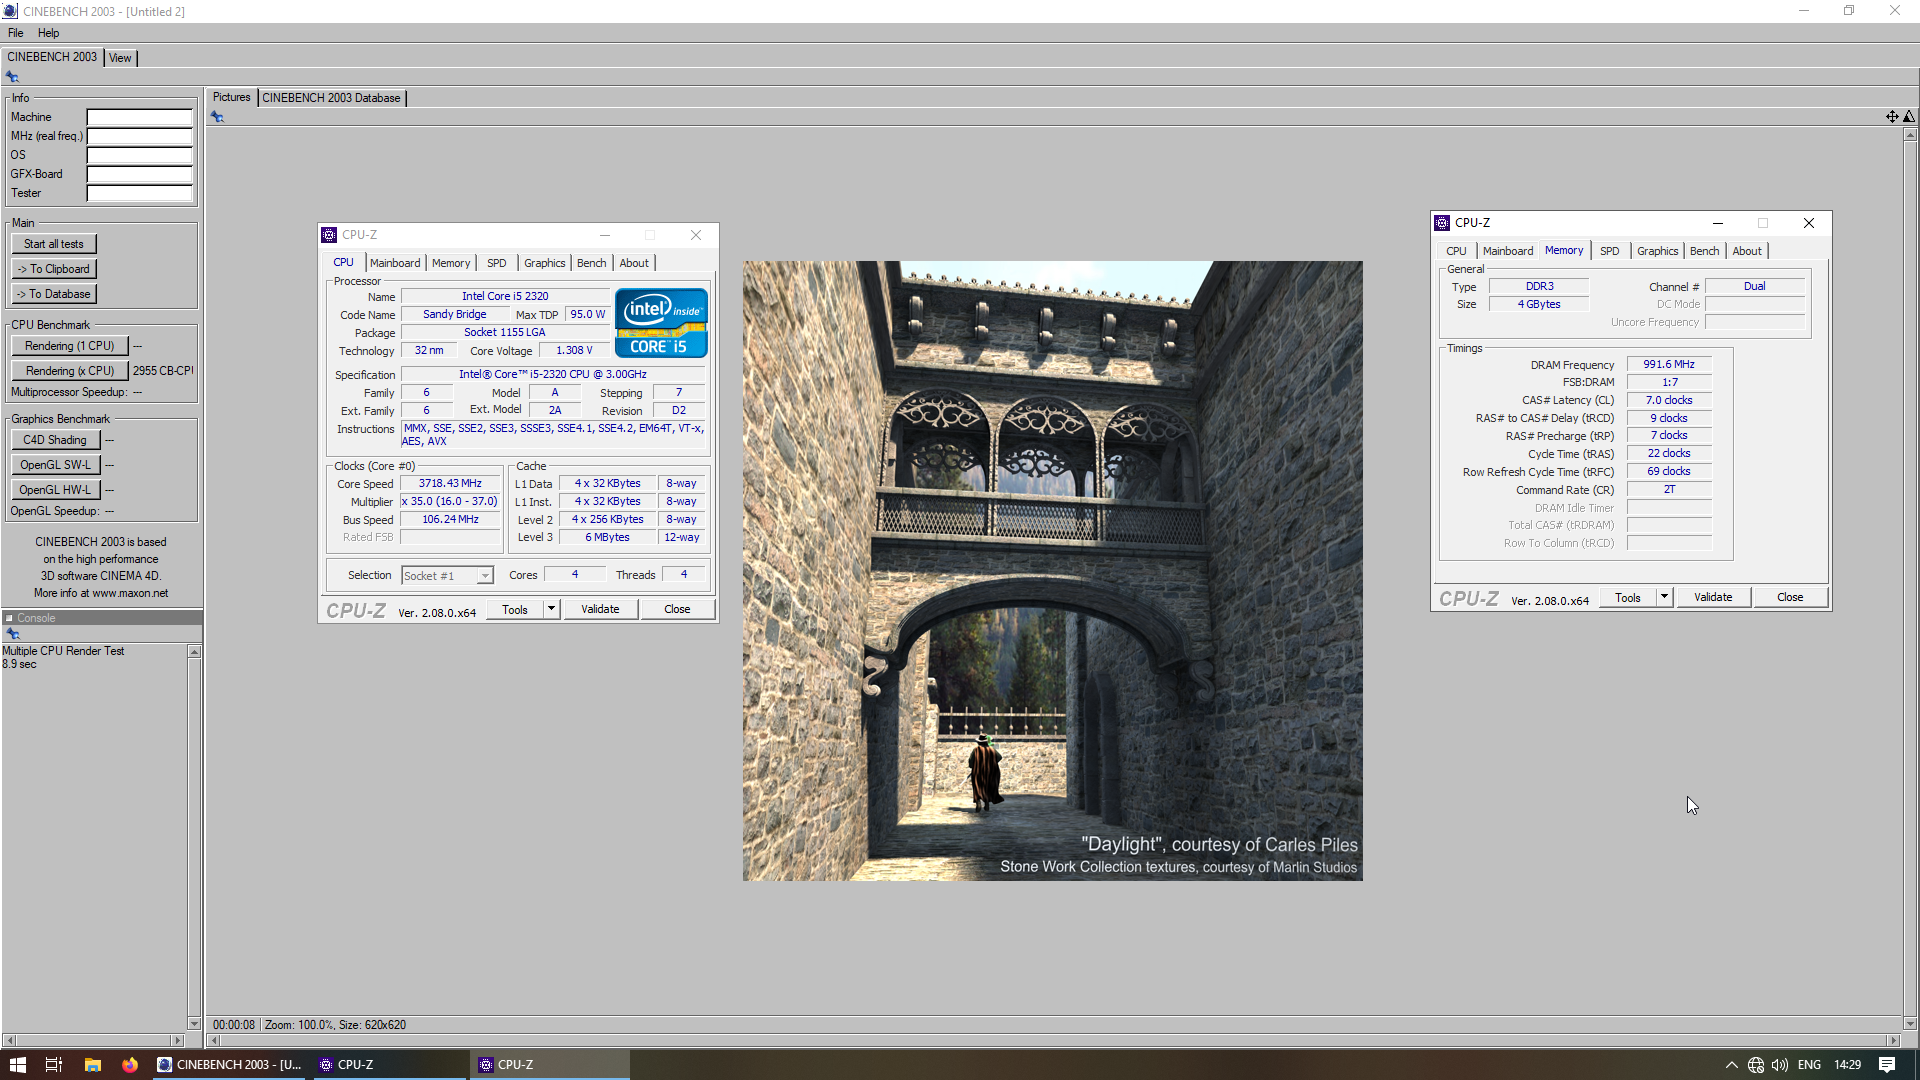1920x1080 pixels.
Task: Open the Windows Start menu
Action: click(x=17, y=1065)
